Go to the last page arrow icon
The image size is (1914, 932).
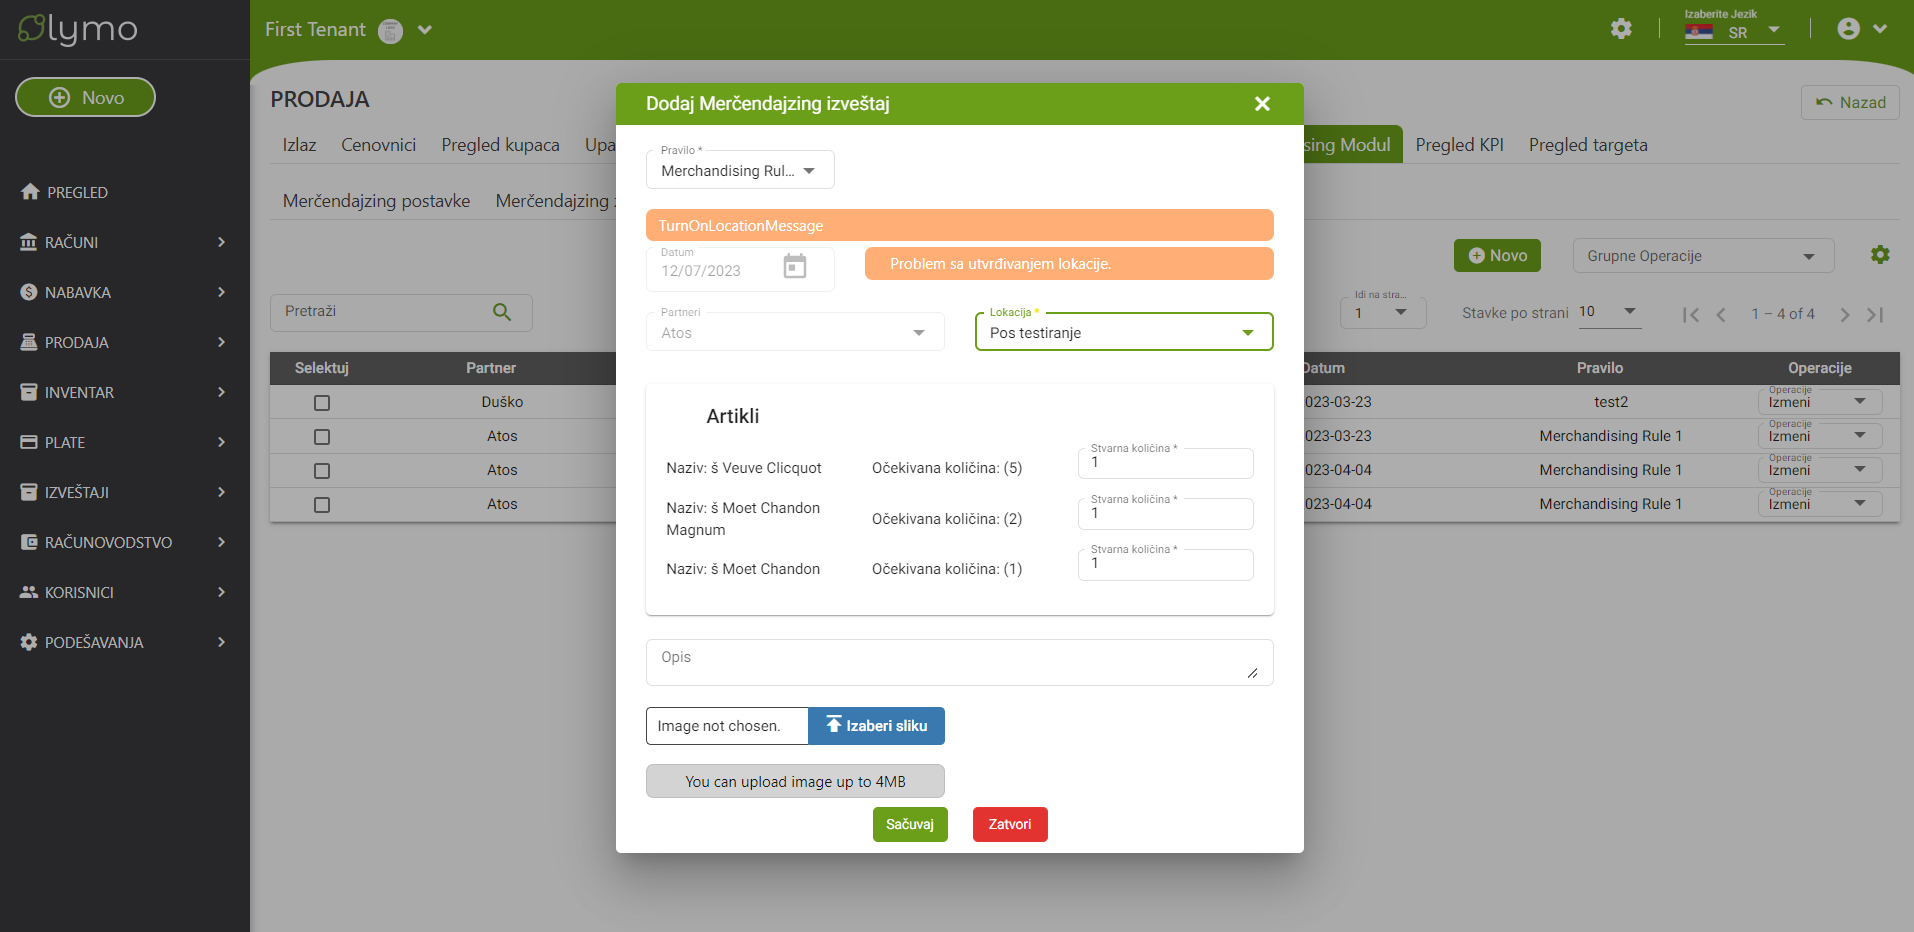[1875, 315]
